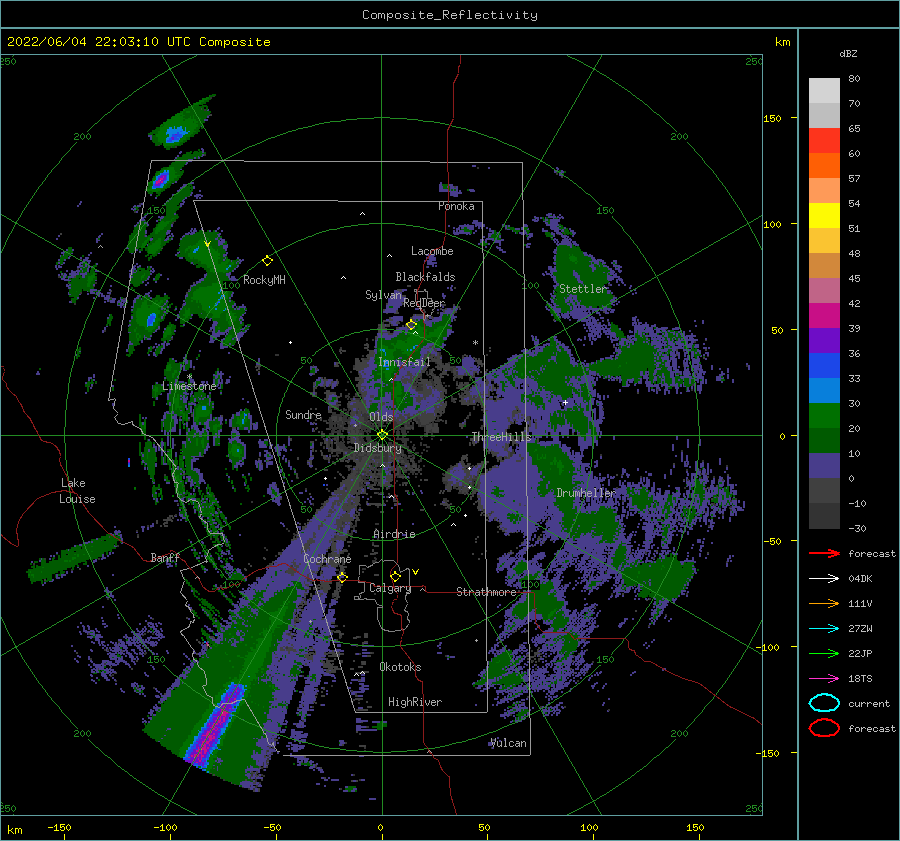Click the purple 36–39 dBZ swatch
The width and height of the screenshot is (900, 841).
pyautogui.click(x=824, y=340)
